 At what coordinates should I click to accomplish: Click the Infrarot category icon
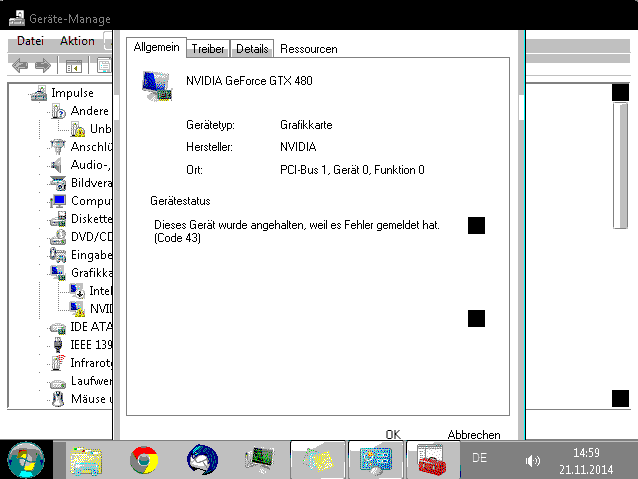(58, 363)
